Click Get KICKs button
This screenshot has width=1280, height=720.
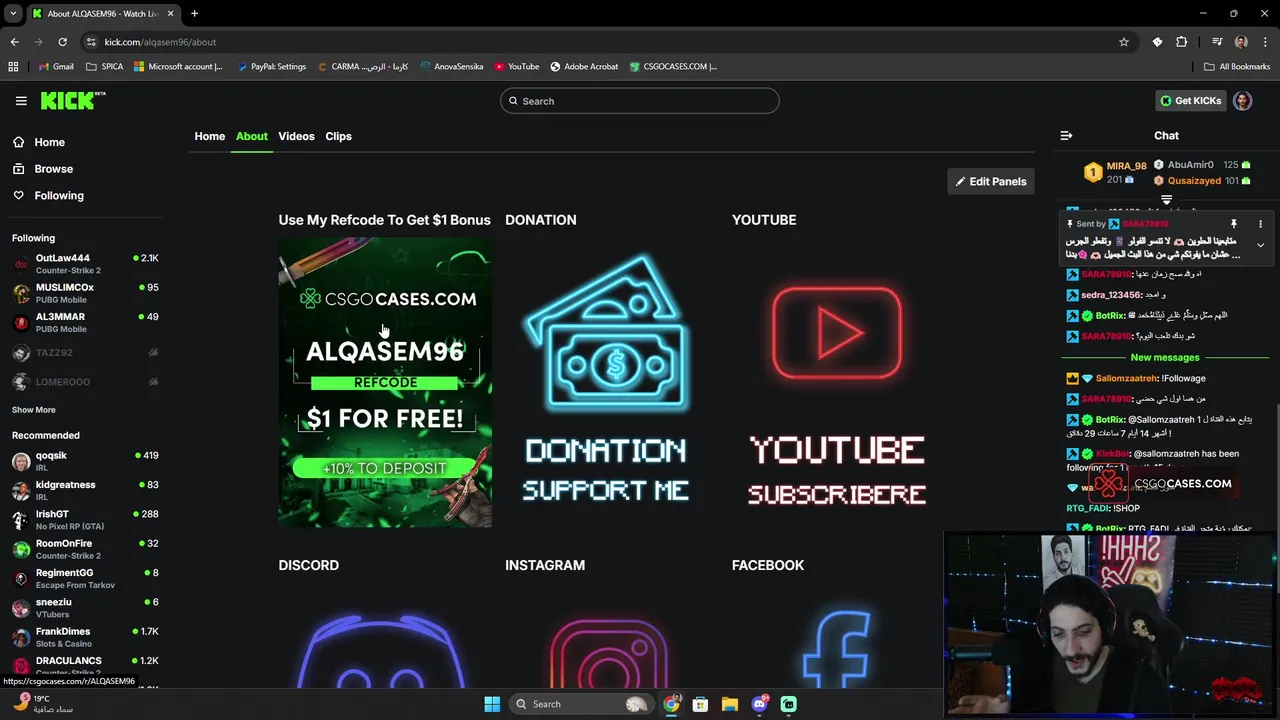[x=1190, y=101]
